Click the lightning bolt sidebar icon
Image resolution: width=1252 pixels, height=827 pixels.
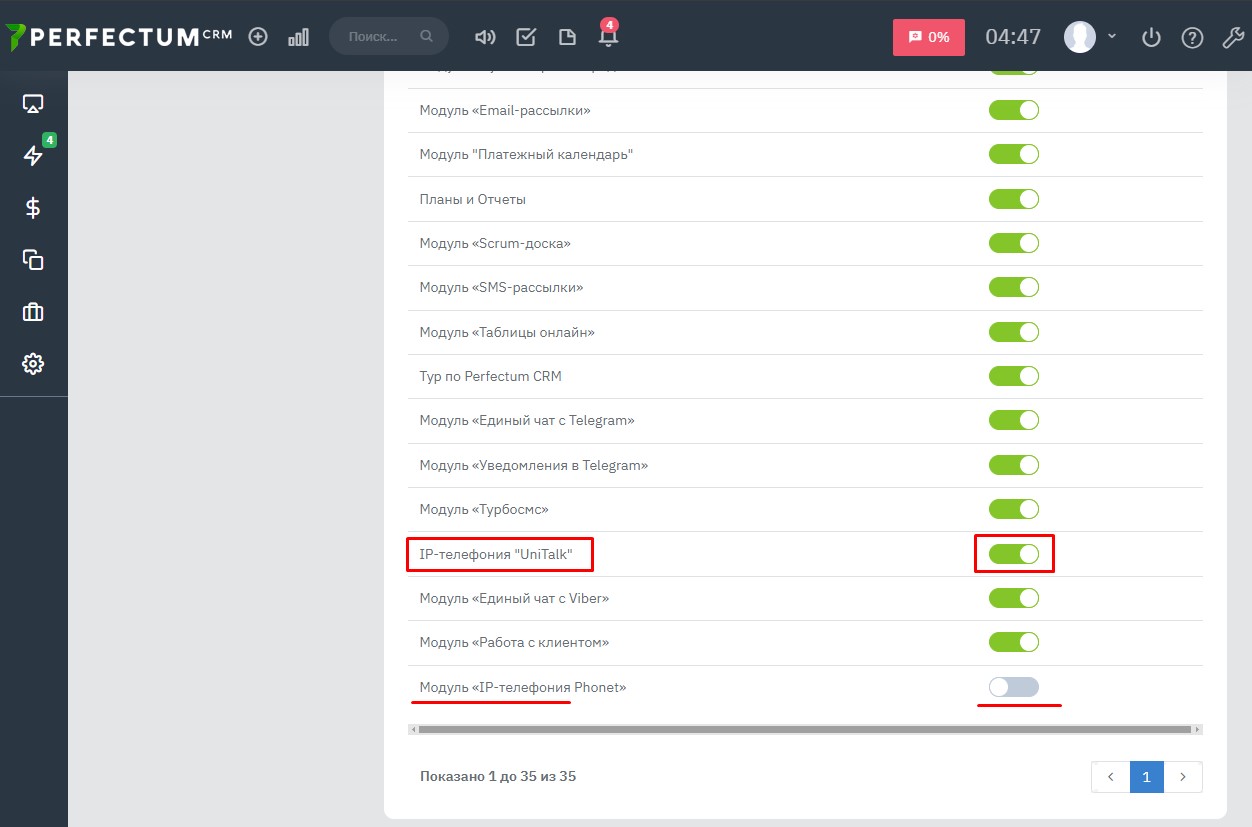coord(33,155)
